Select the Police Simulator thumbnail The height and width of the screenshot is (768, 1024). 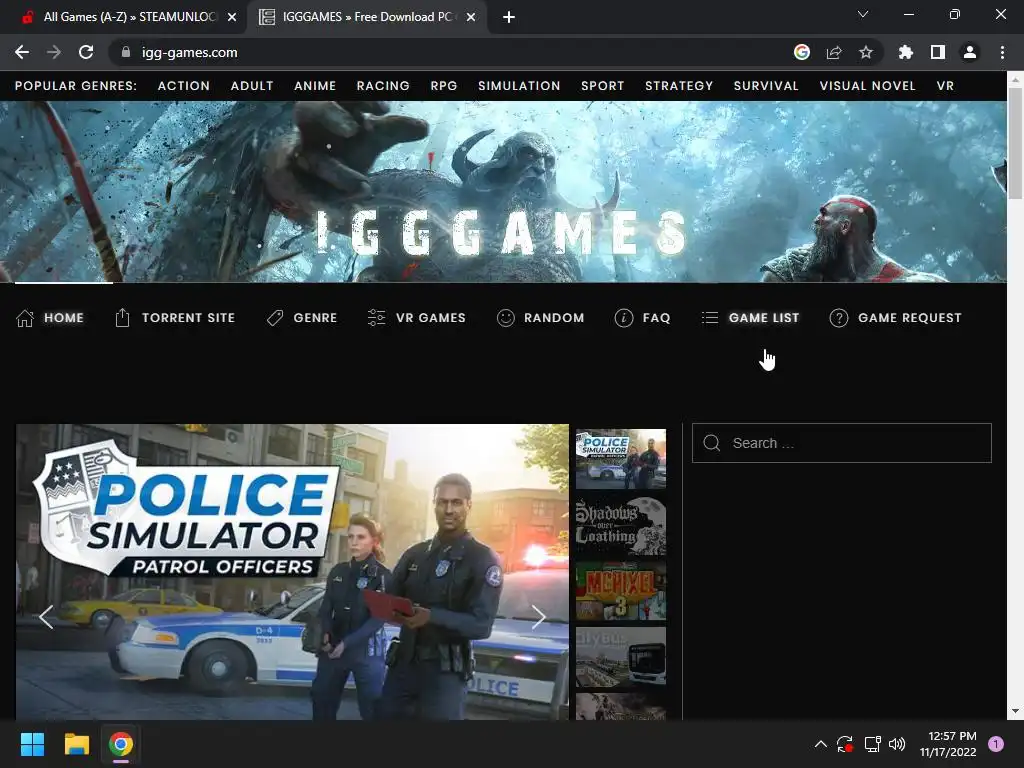point(621,458)
